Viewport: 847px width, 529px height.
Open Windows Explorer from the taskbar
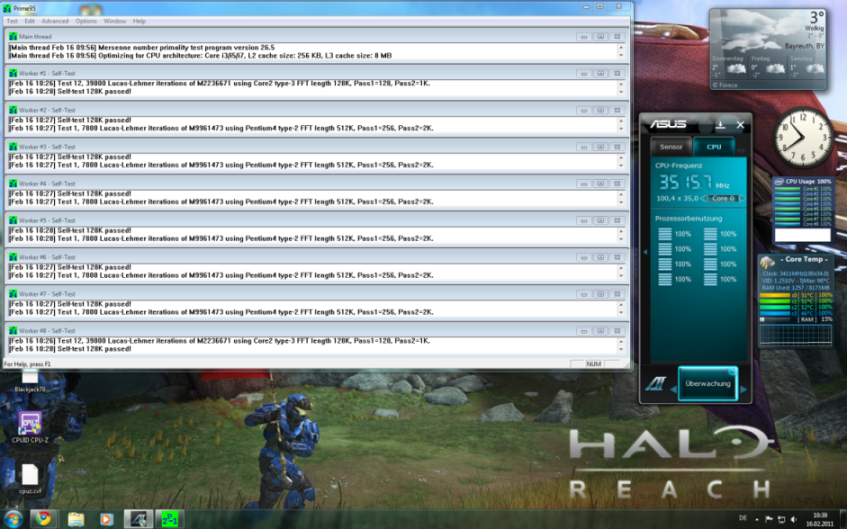76,519
